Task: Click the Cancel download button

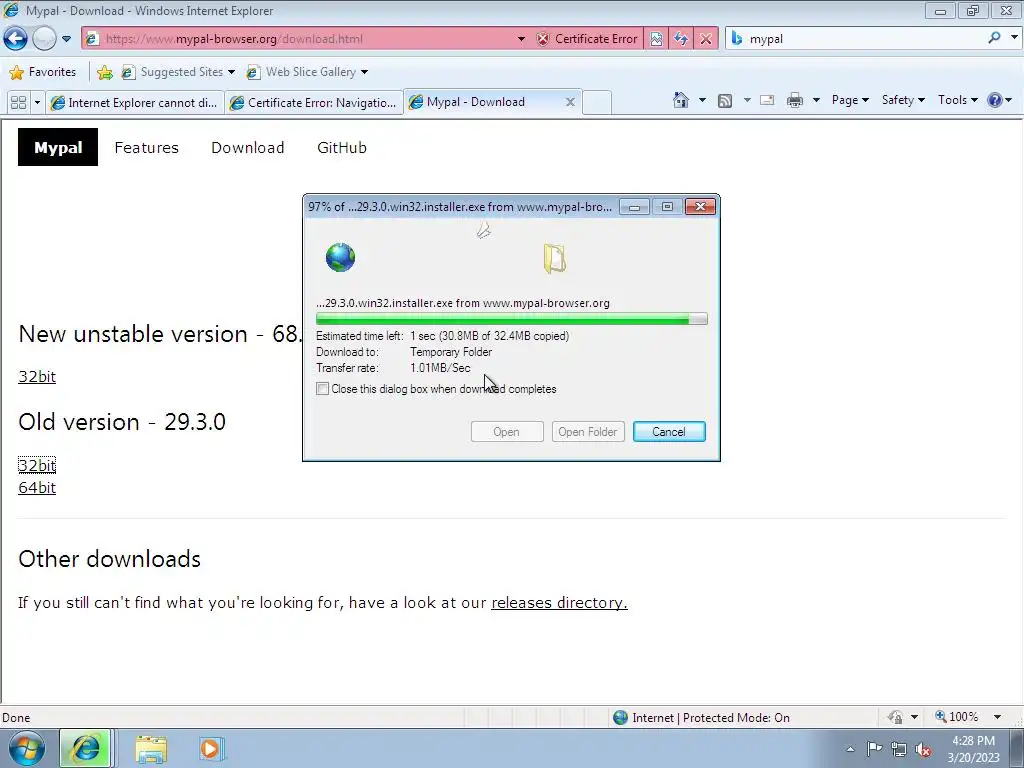Action: pyautogui.click(x=669, y=432)
